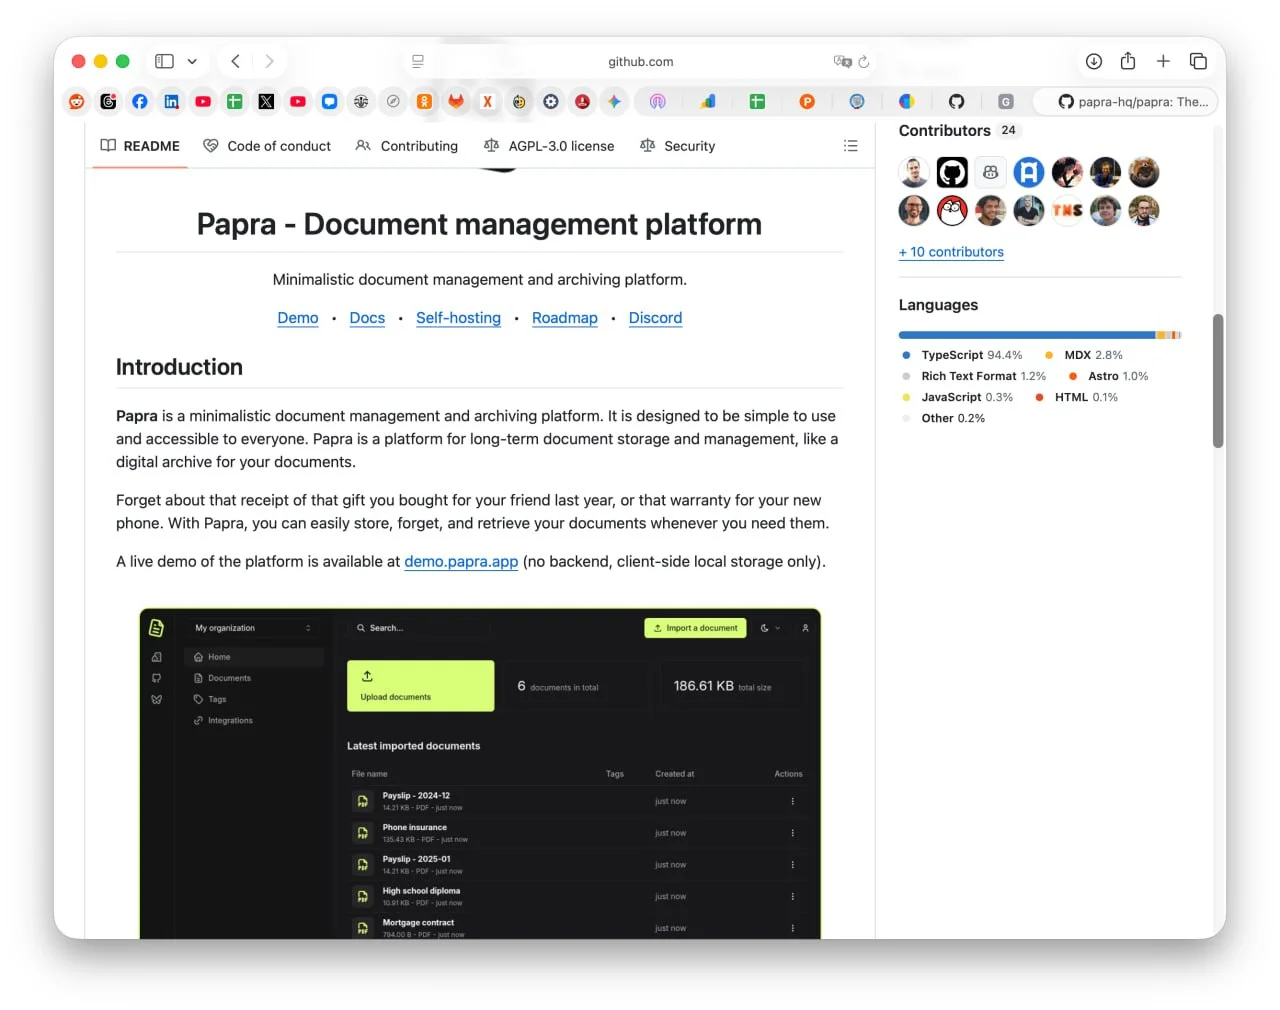Select the AGPL-3.0 license tab

549,146
